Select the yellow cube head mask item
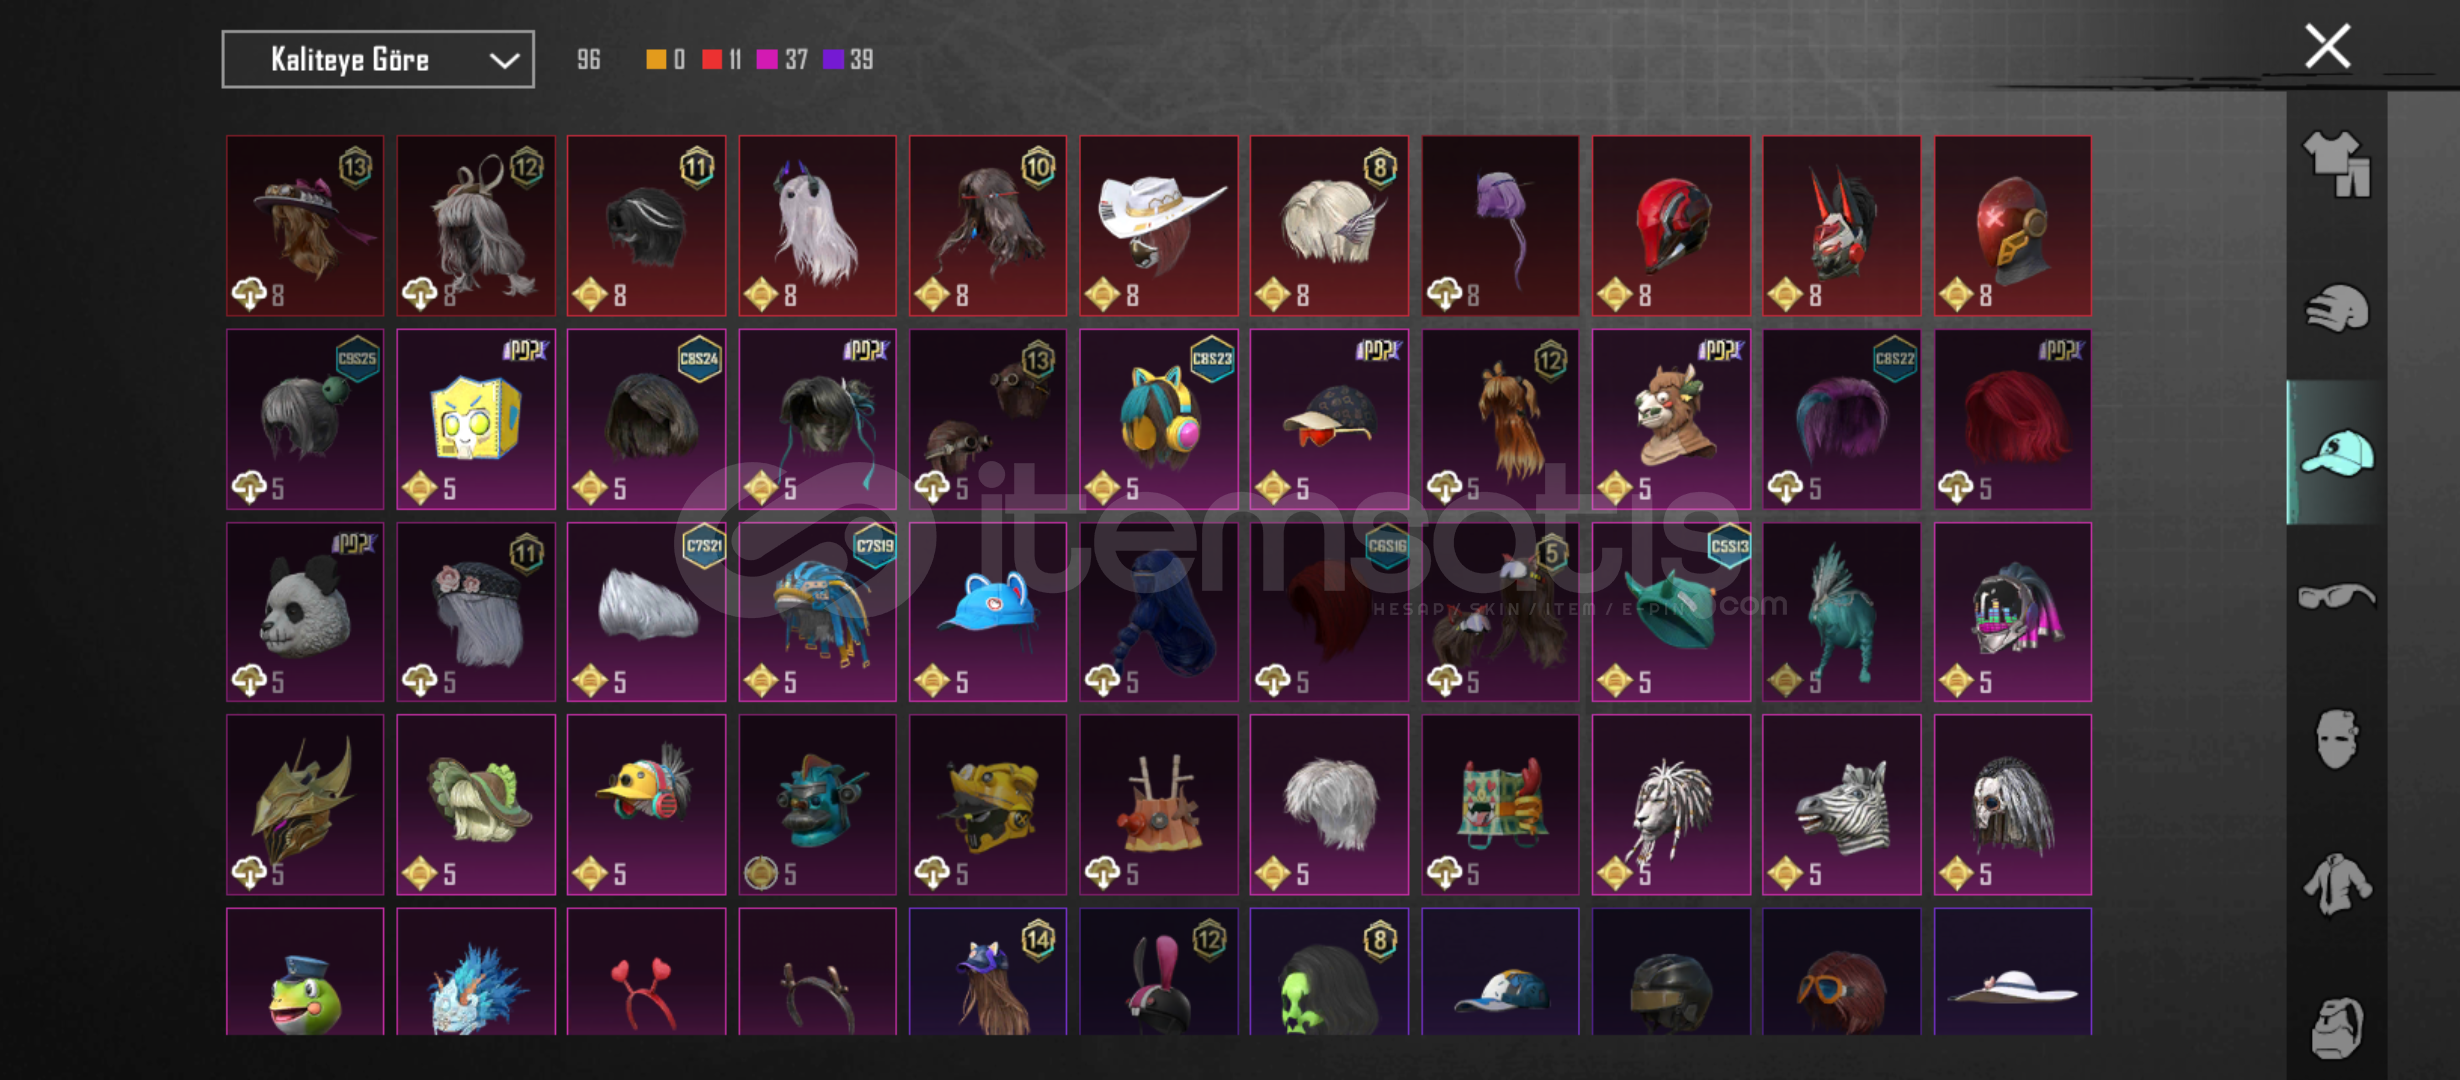The width and height of the screenshot is (2460, 1080). tap(476, 419)
